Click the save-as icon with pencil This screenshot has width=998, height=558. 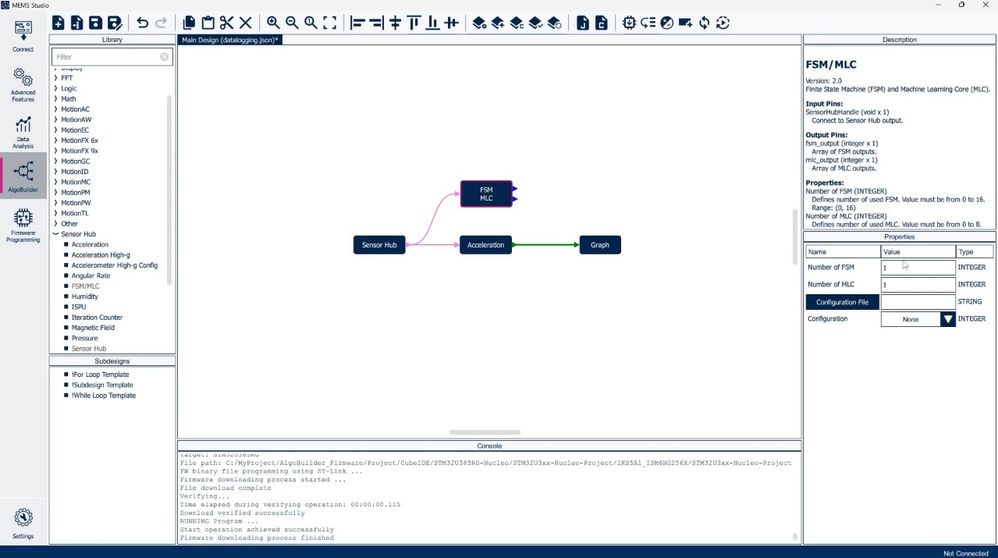115,23
